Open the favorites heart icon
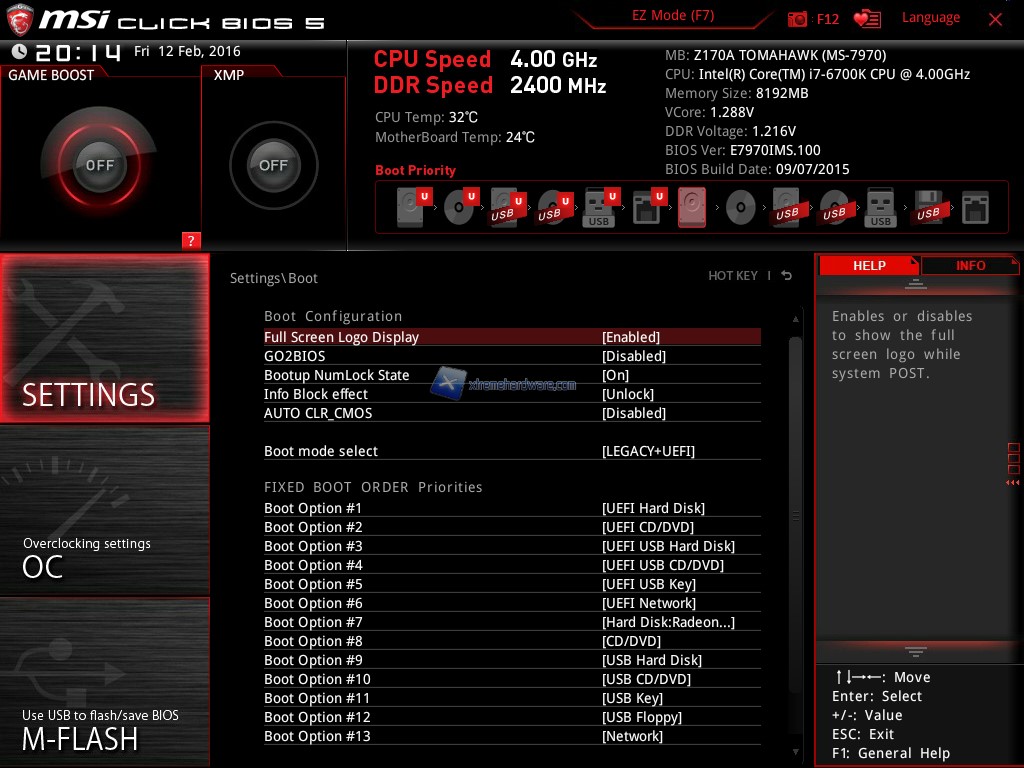 click(866, 19)
